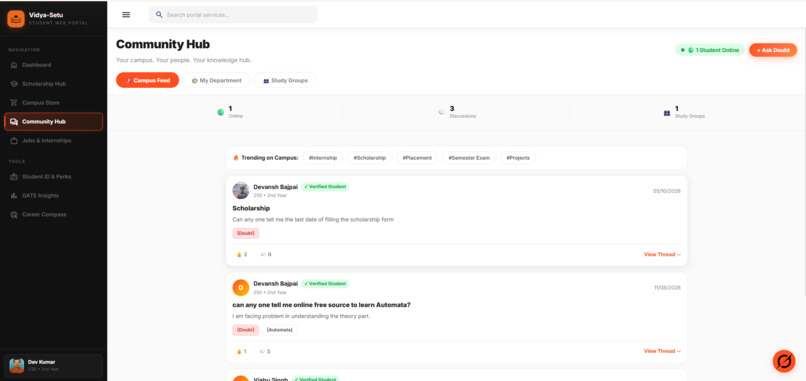Click the Ask Doubt button
This screenshot has height=381, width=806.
773,50
